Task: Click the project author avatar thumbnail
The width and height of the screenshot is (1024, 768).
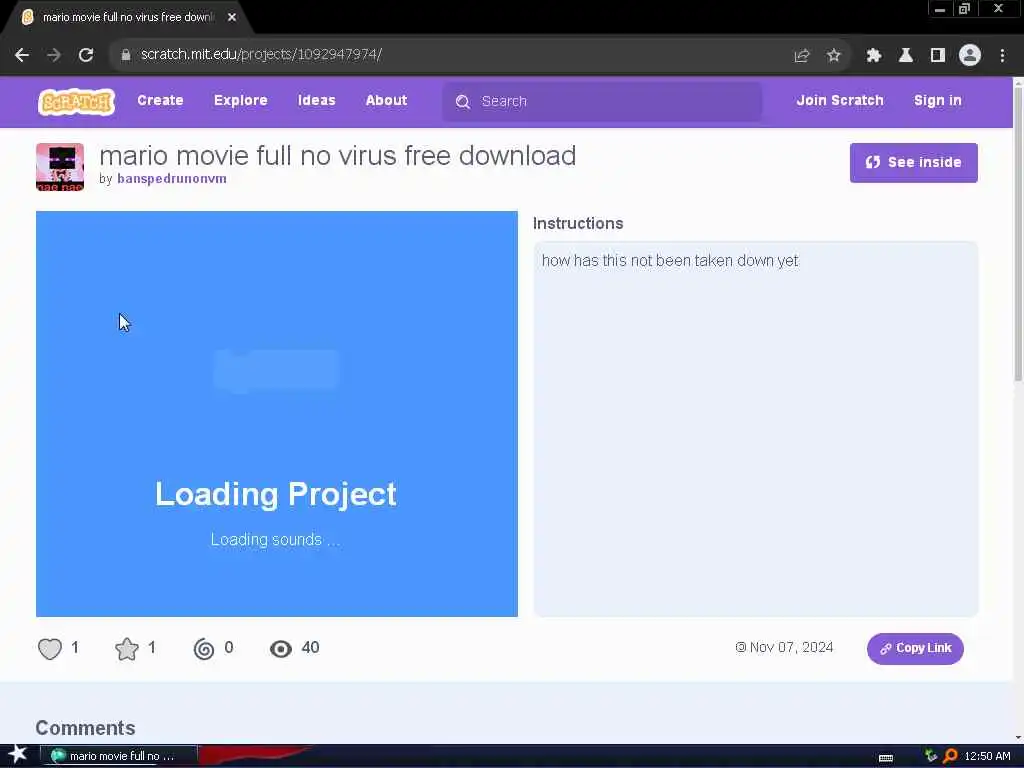Action: tap(59, 167)
